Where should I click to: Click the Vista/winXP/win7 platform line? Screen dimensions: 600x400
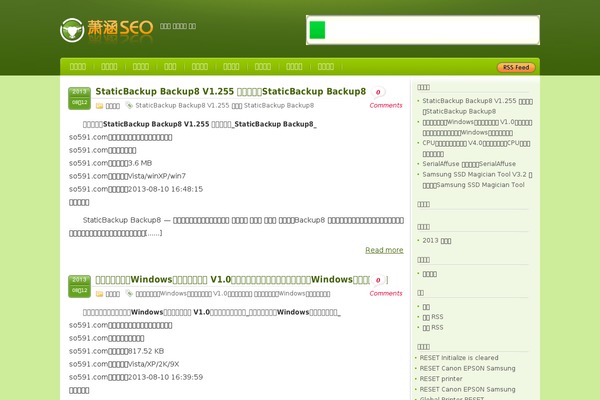point(127,176)
